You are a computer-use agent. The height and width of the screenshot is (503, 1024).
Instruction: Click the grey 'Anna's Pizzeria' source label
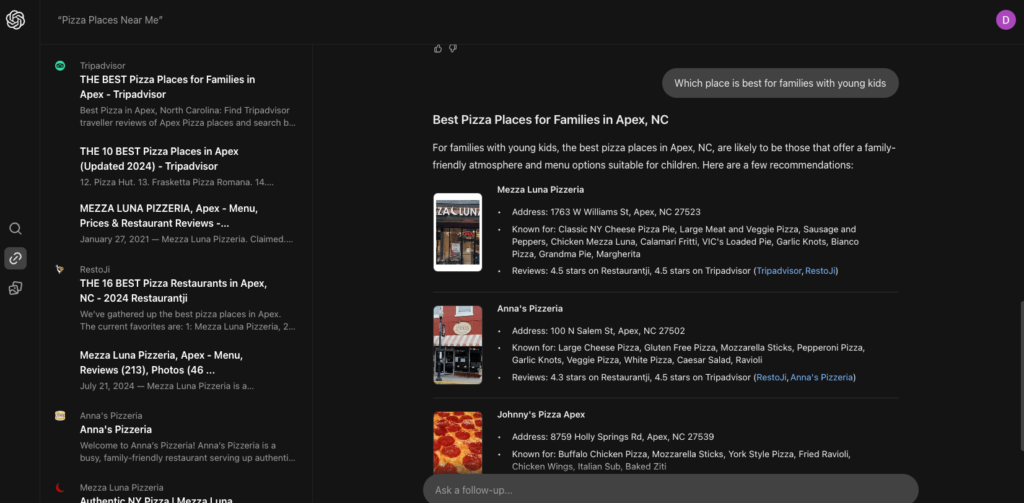point(111,415)
